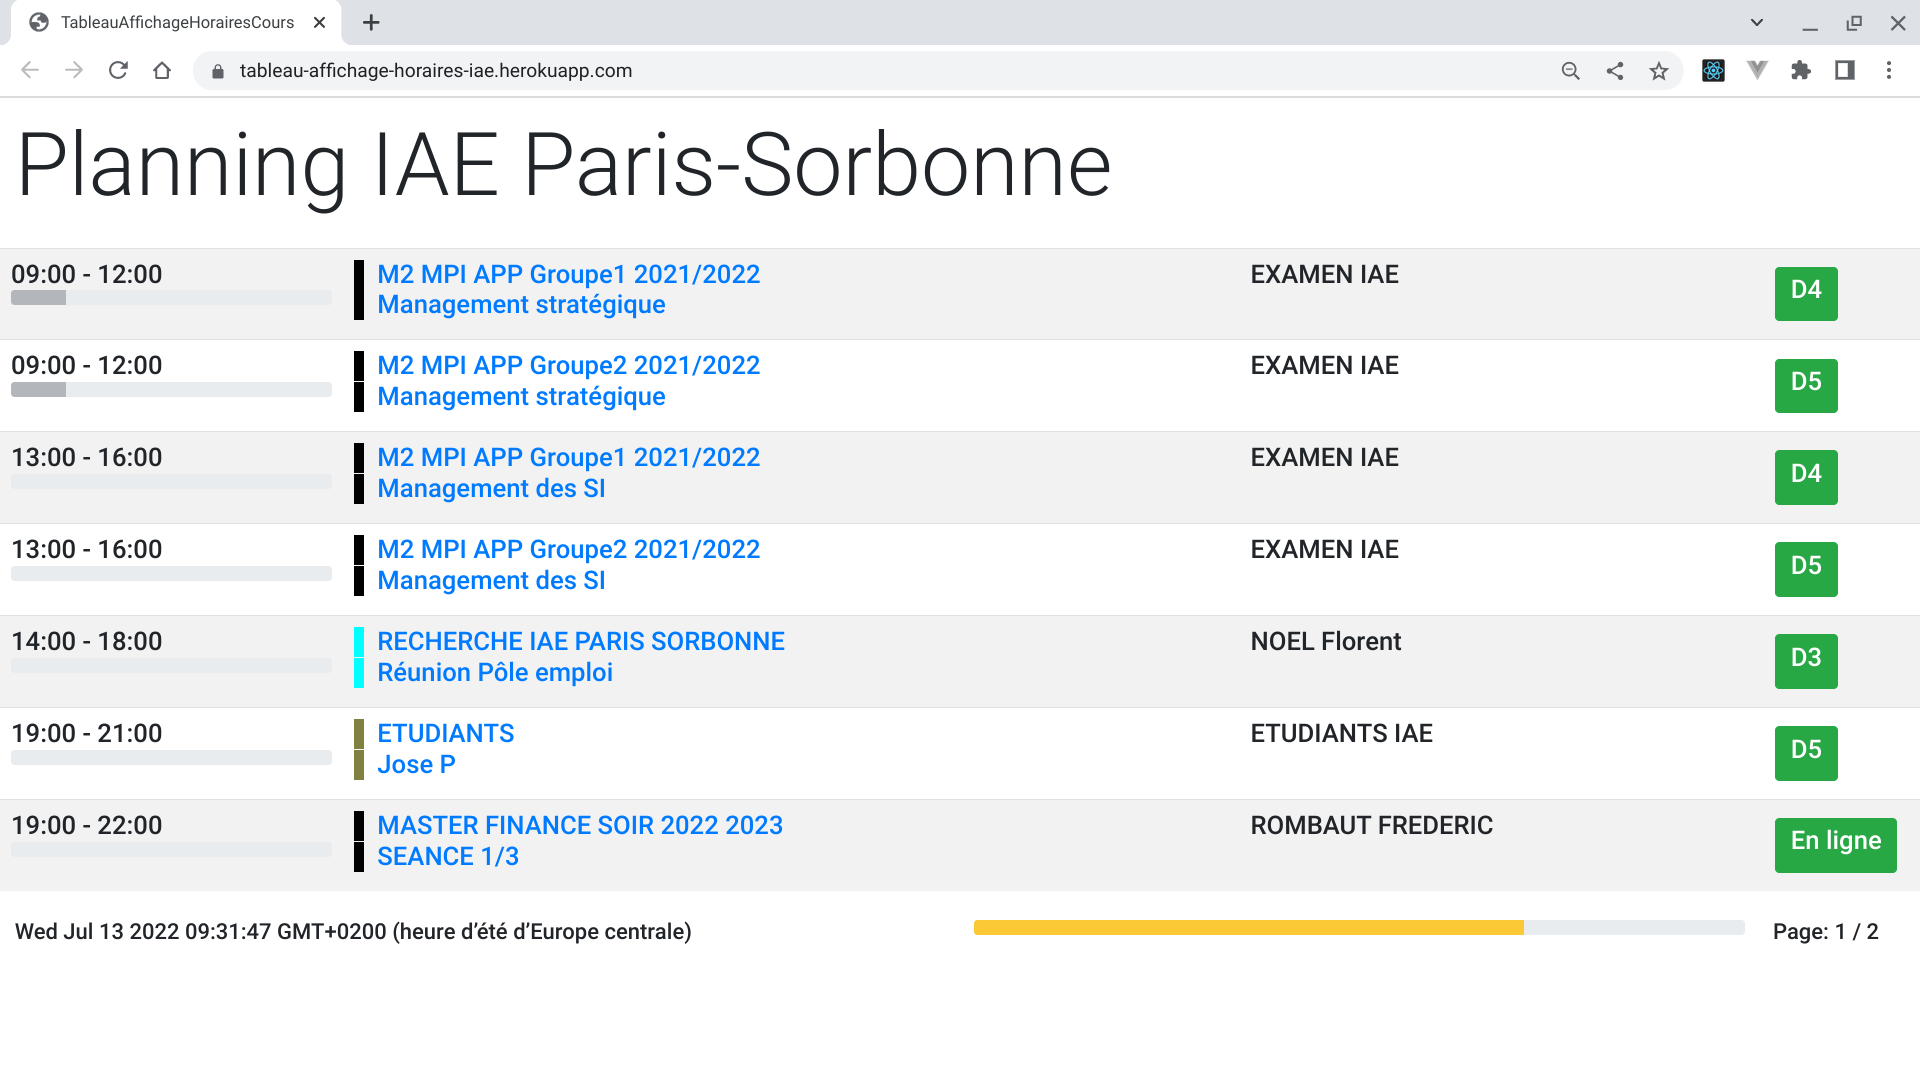The height and width of the screenshot is (1080, 1920).
Task: Go to the browser home page
Action: (x=162, y=70)
